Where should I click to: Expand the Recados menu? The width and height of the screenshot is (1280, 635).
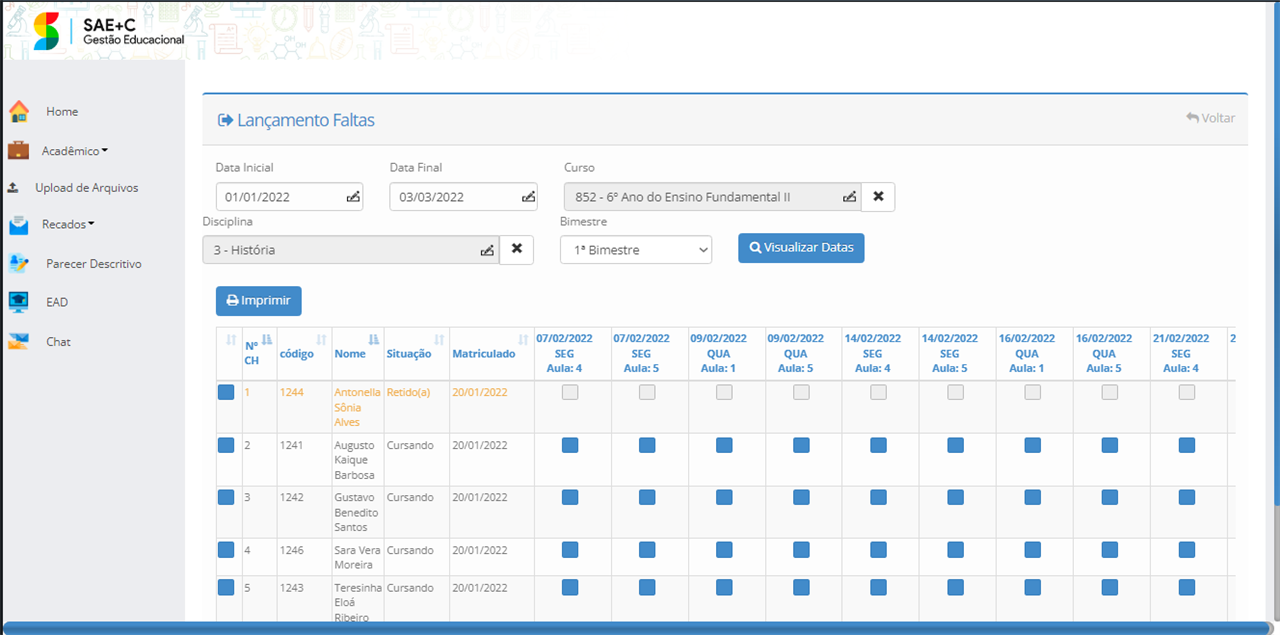pos(68,225)
